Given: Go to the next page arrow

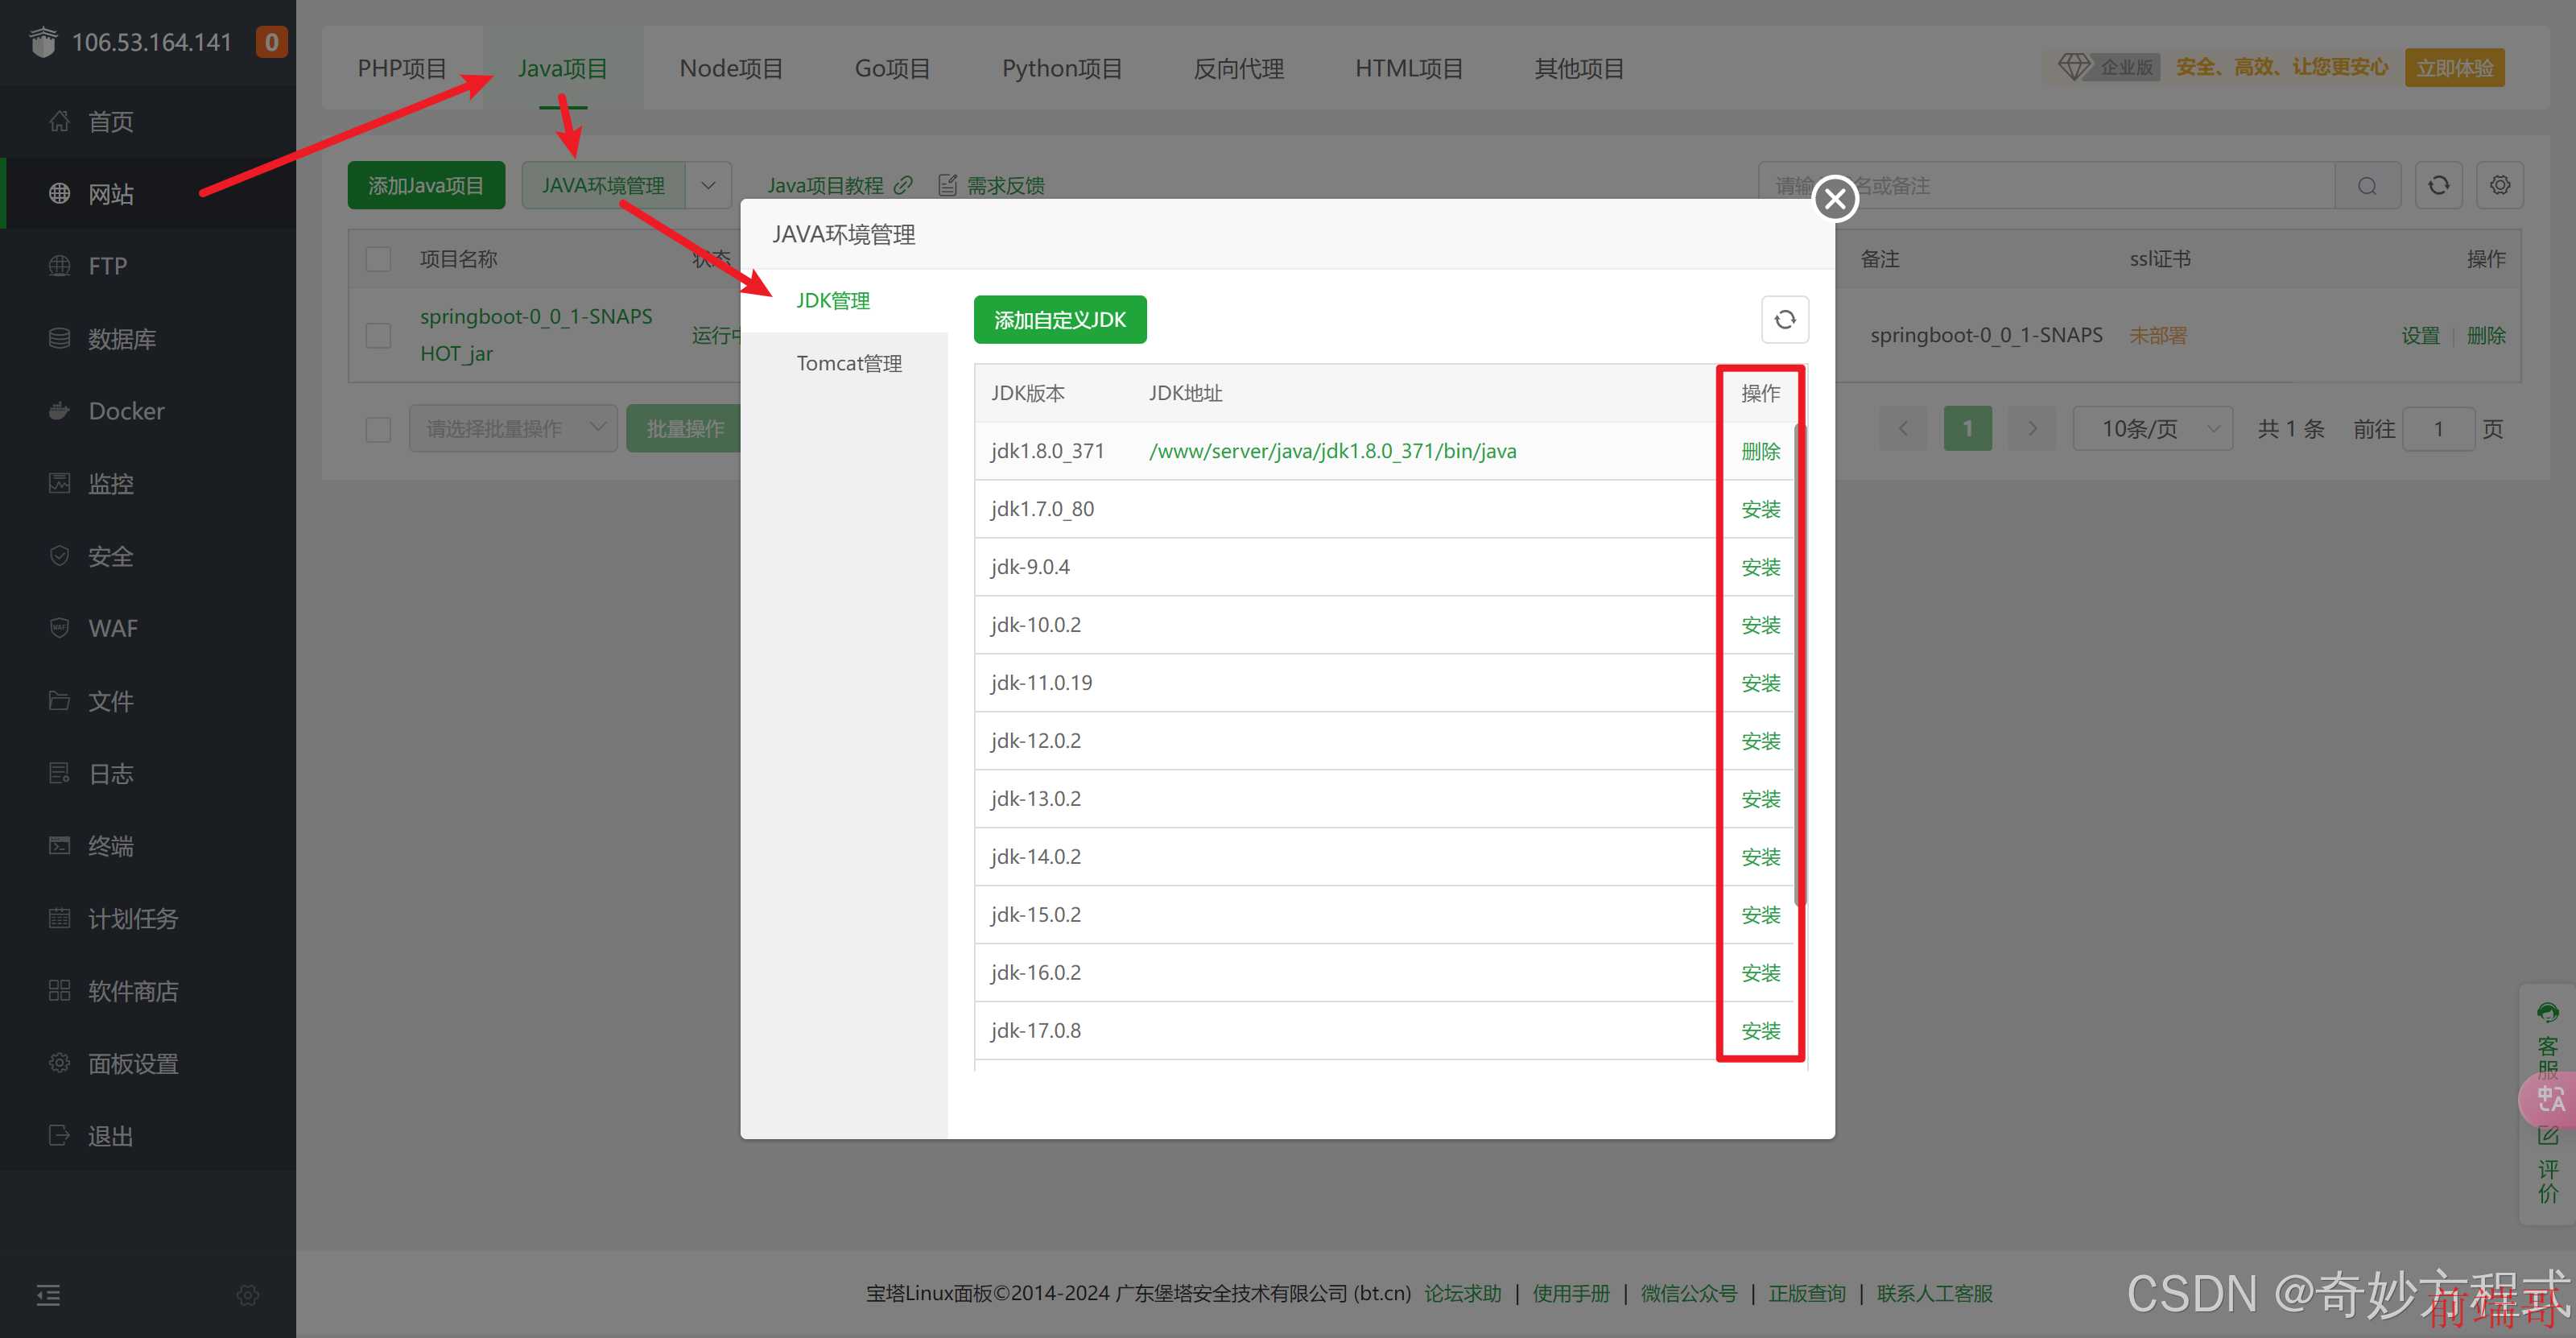Looking at the screenshot, I should 2031,429.
